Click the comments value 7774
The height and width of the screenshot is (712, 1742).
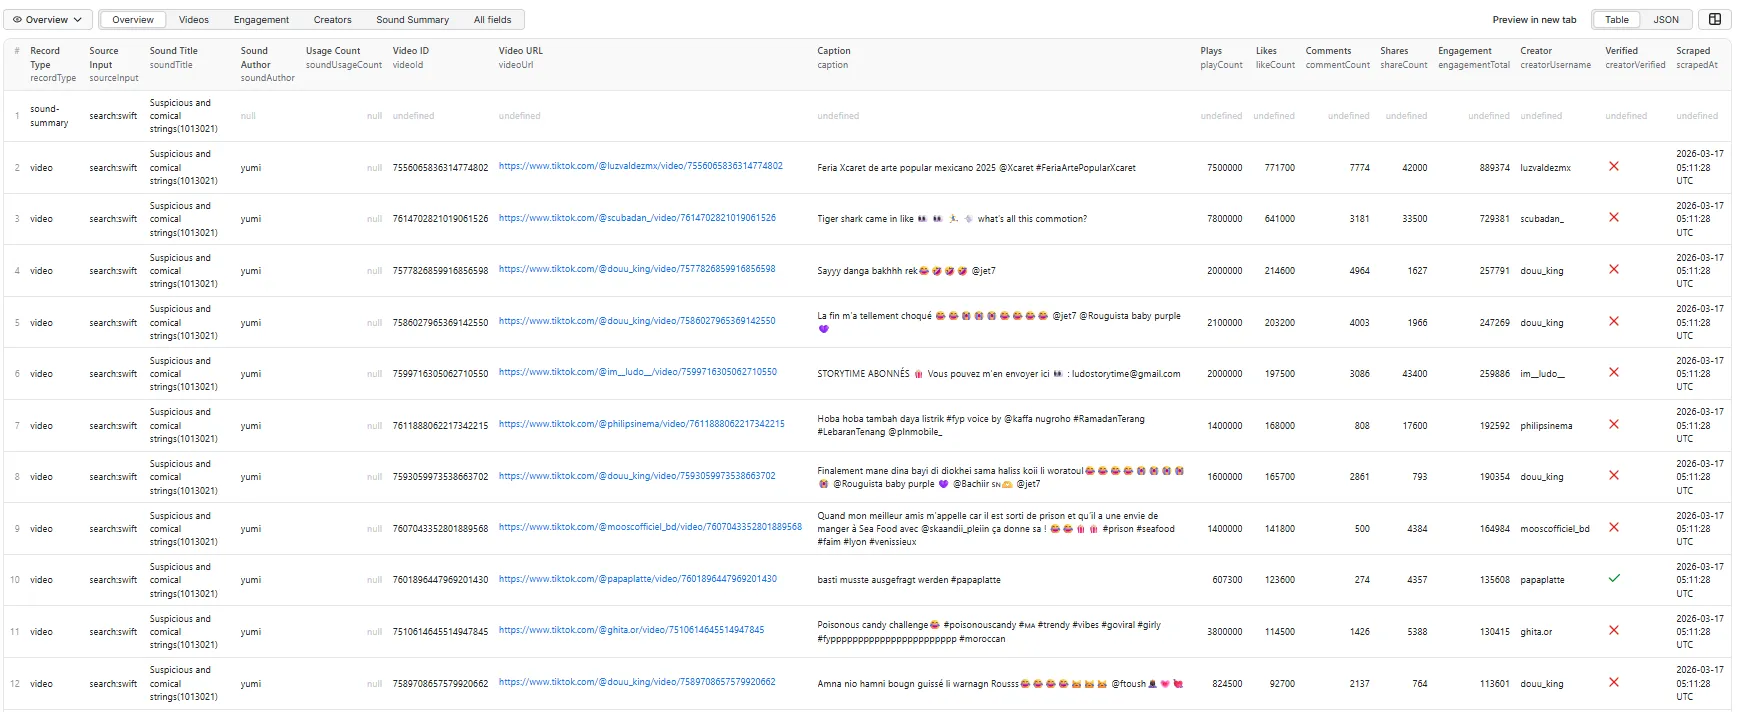[1359, 168]
